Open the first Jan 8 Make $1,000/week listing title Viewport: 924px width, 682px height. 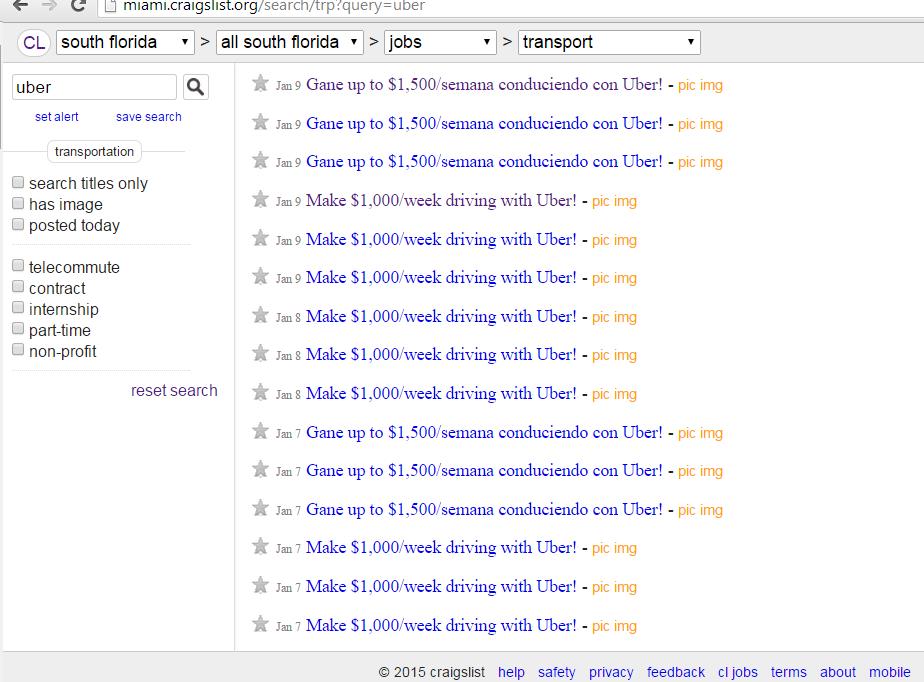click(x=441, y=317)
